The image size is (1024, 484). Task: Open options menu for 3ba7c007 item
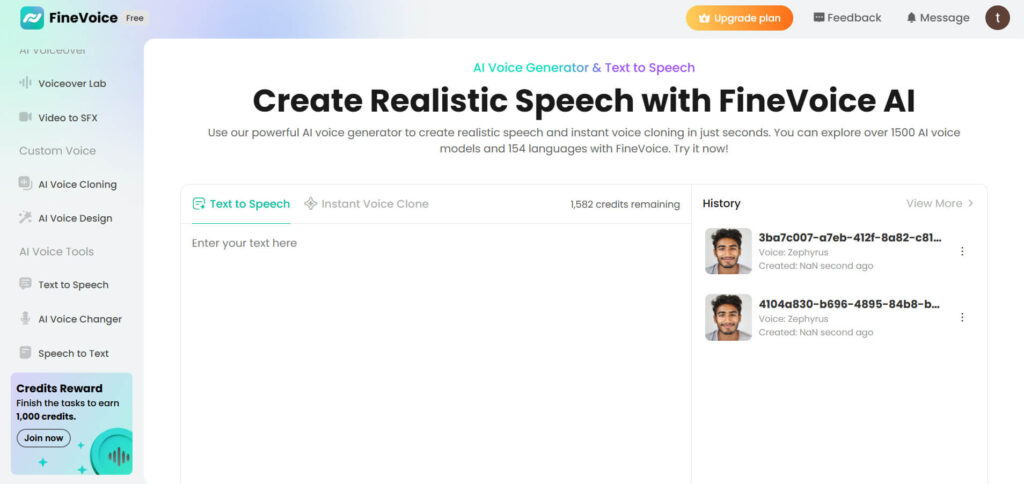[962, 251]
